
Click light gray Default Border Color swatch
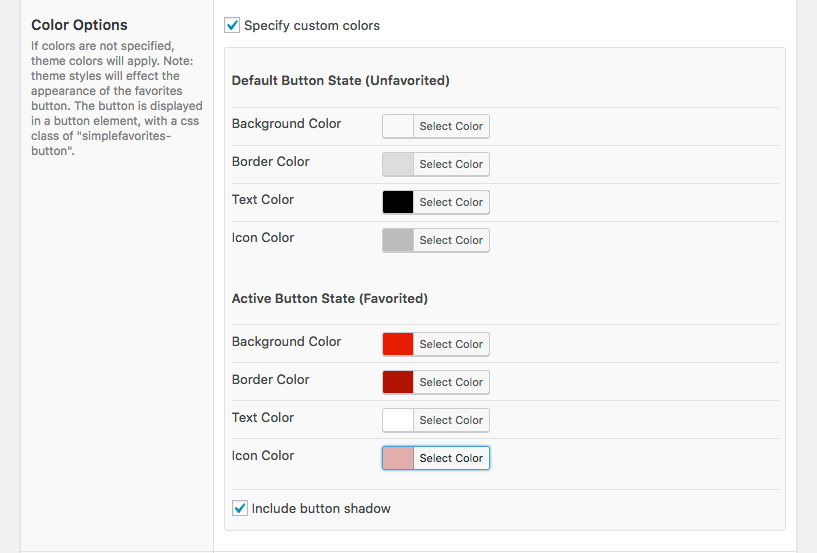click(x=398, y=164)
